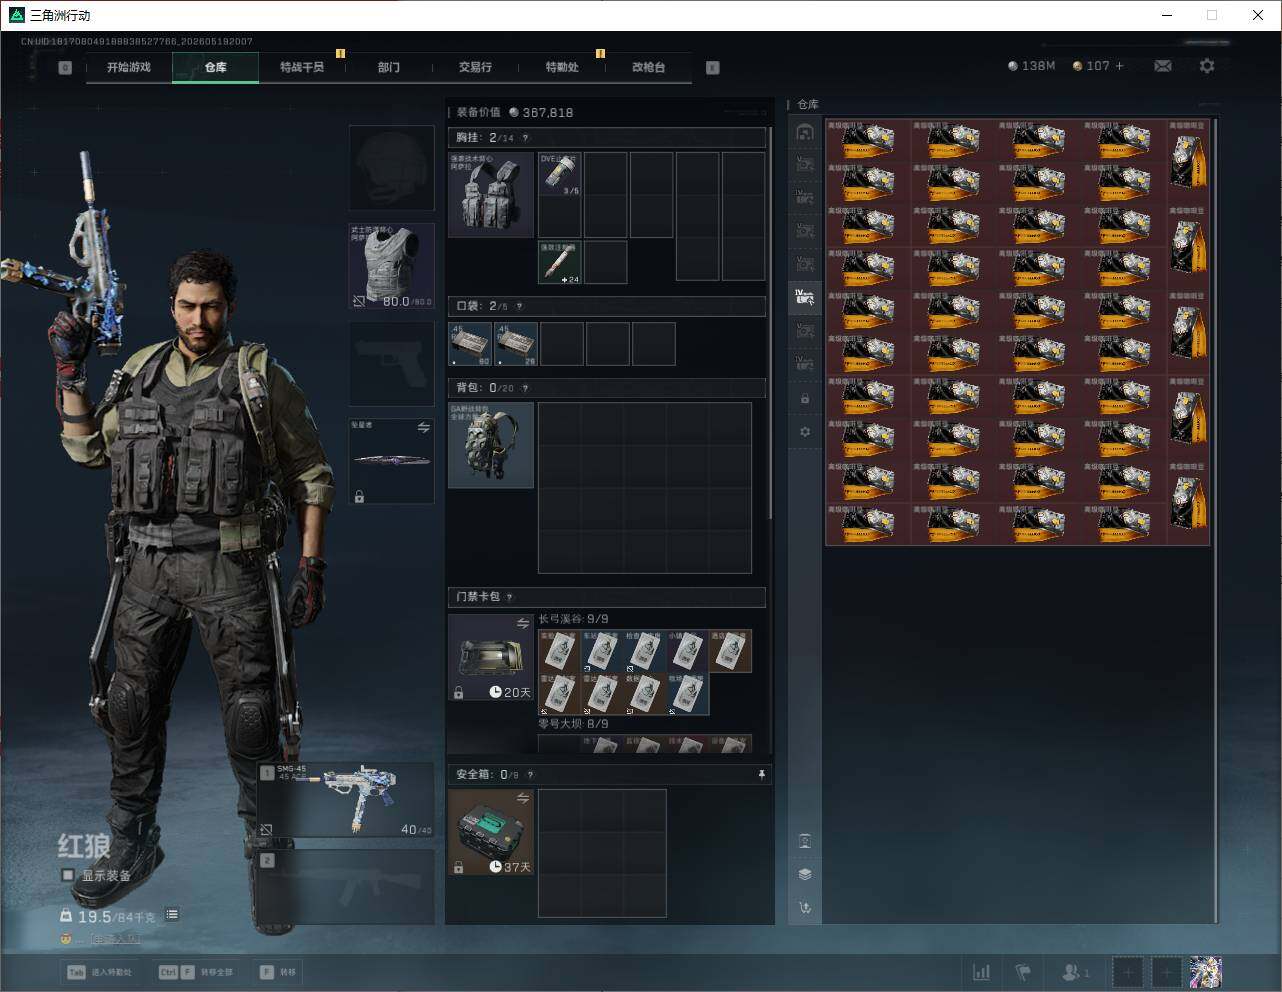The height and width of the screenshot is (992, 1282).
Task: Click the 进入特勤处 Tab shortcut button
Action: tap(99, 972)
